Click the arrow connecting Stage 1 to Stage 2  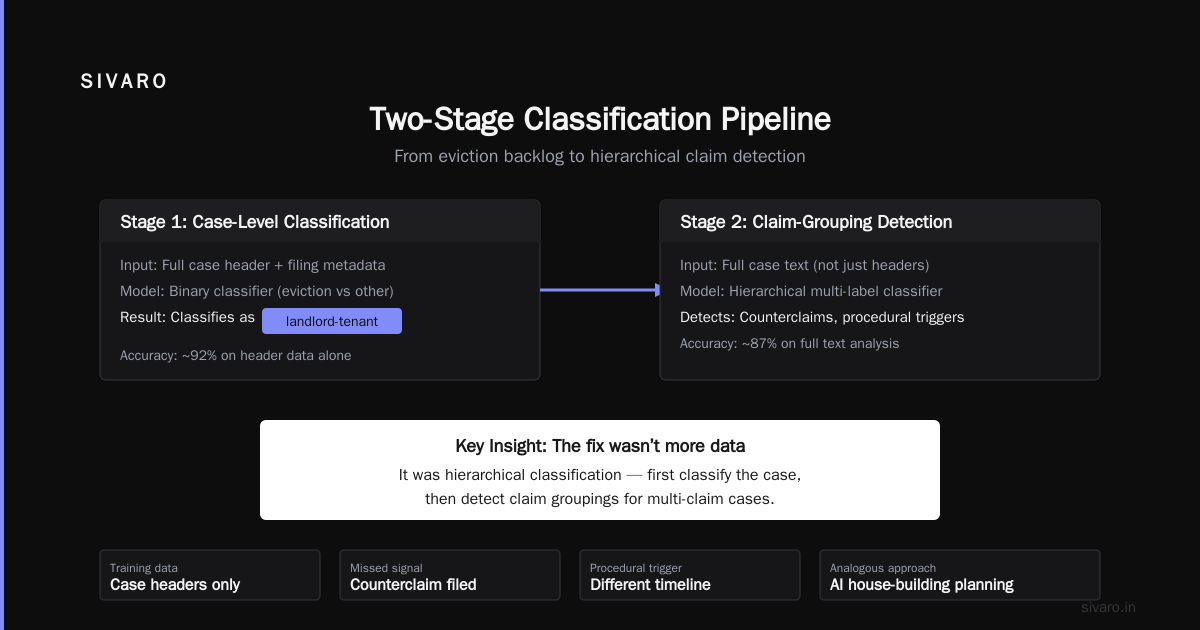tap(600, 290)
